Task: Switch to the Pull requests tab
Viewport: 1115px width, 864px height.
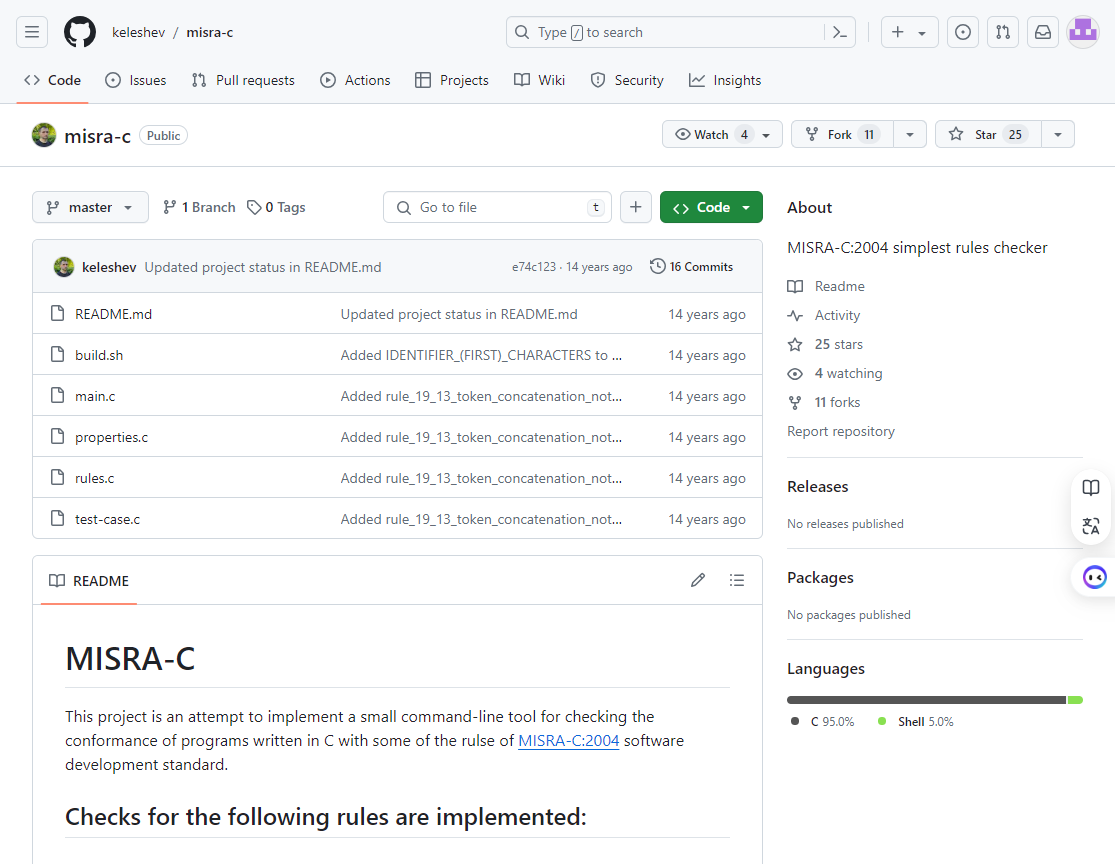Action: pos(243,80)
